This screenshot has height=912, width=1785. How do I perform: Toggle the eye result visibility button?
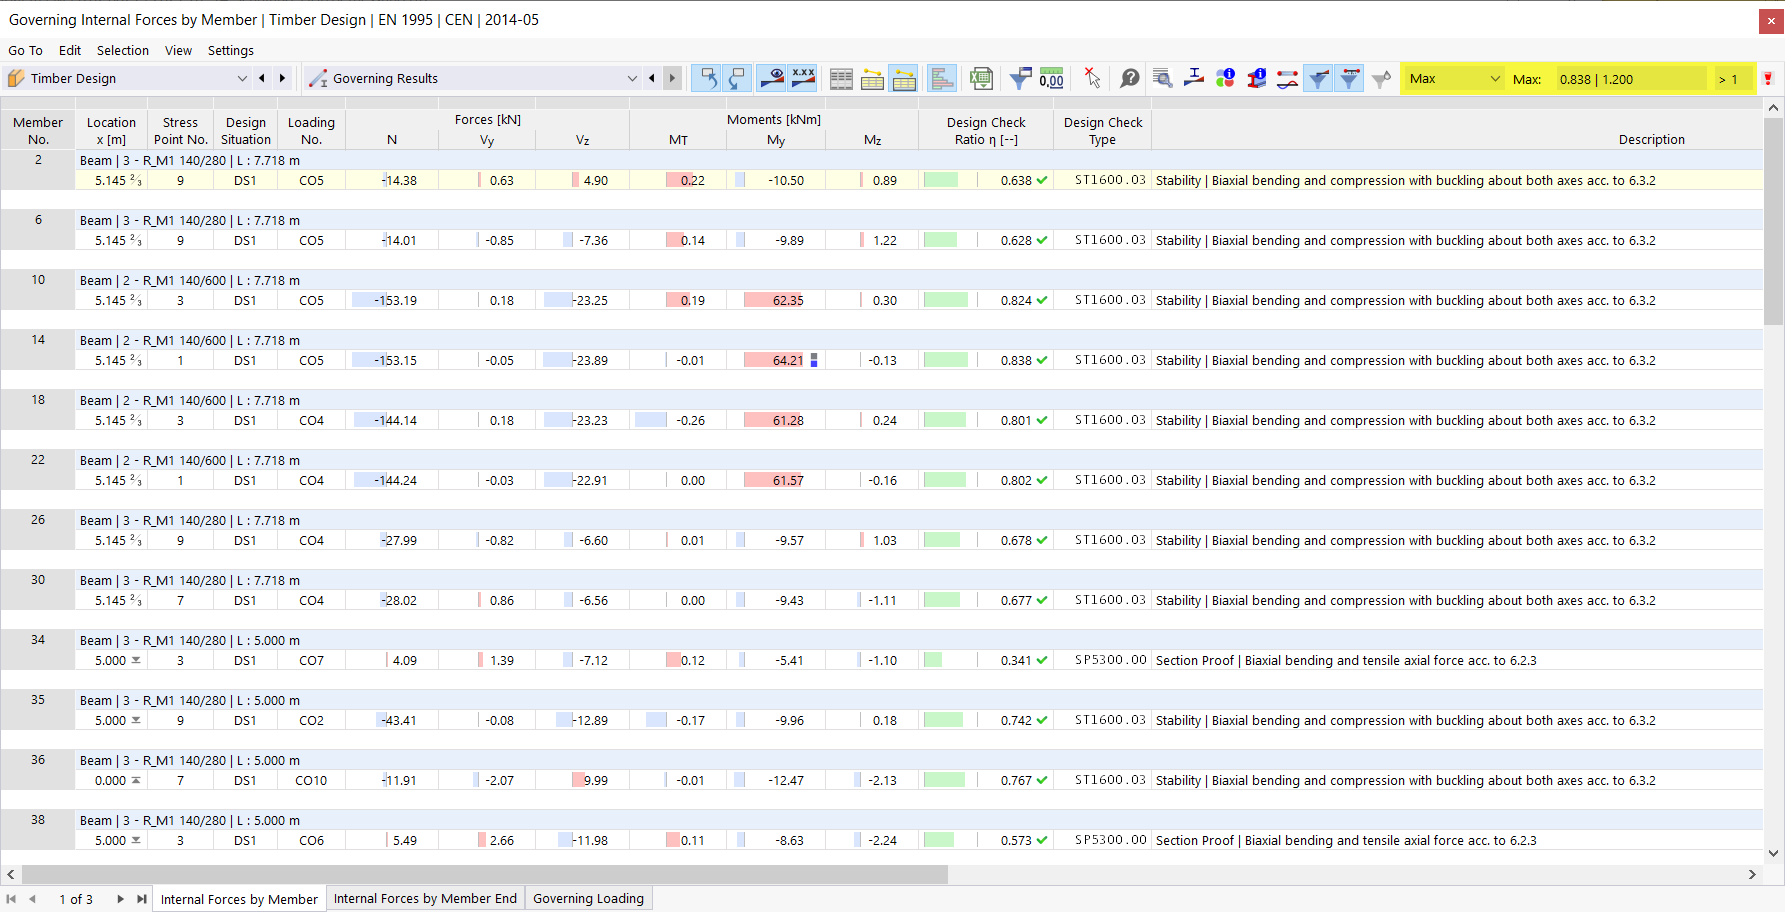(771, 78)
